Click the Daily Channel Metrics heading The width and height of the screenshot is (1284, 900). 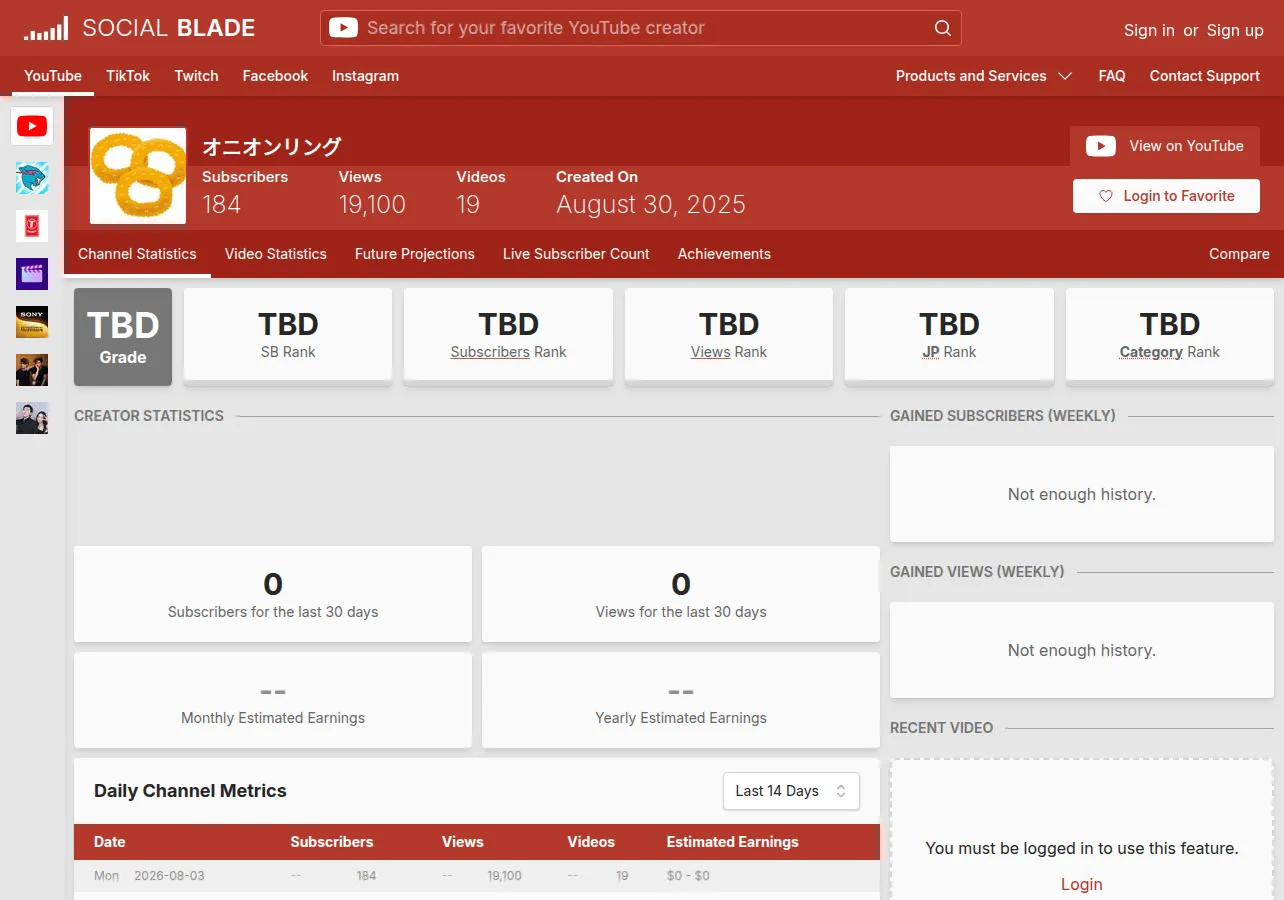(x=190, y=791)
